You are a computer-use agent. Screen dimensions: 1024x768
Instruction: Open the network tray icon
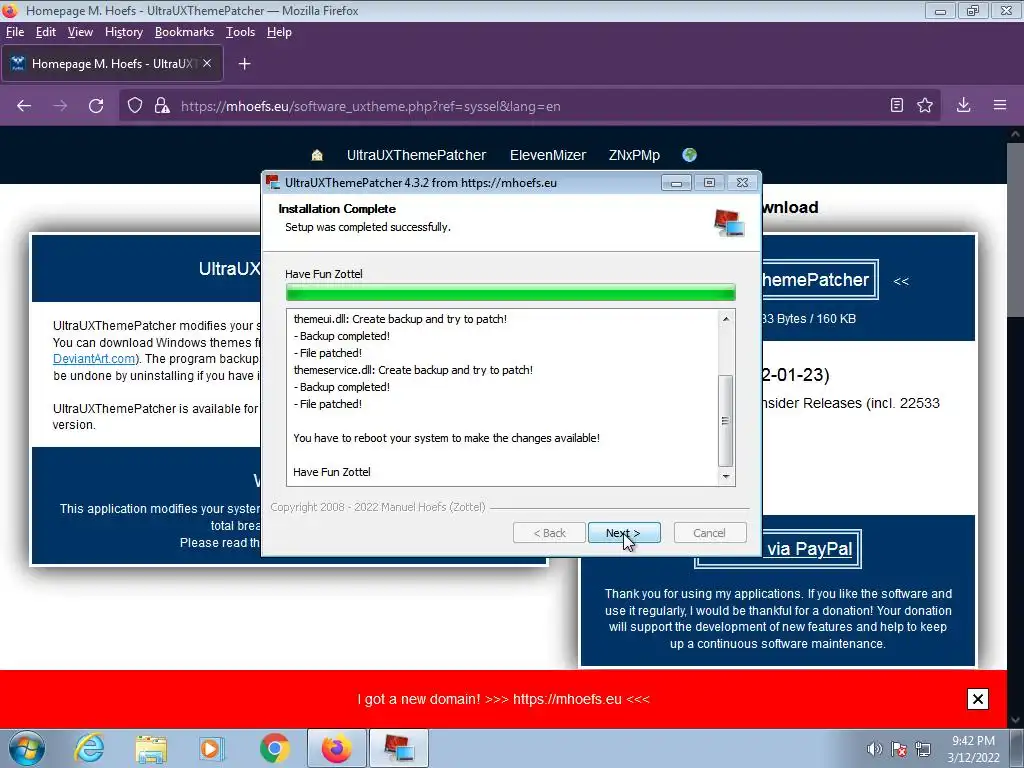(923, 749)
